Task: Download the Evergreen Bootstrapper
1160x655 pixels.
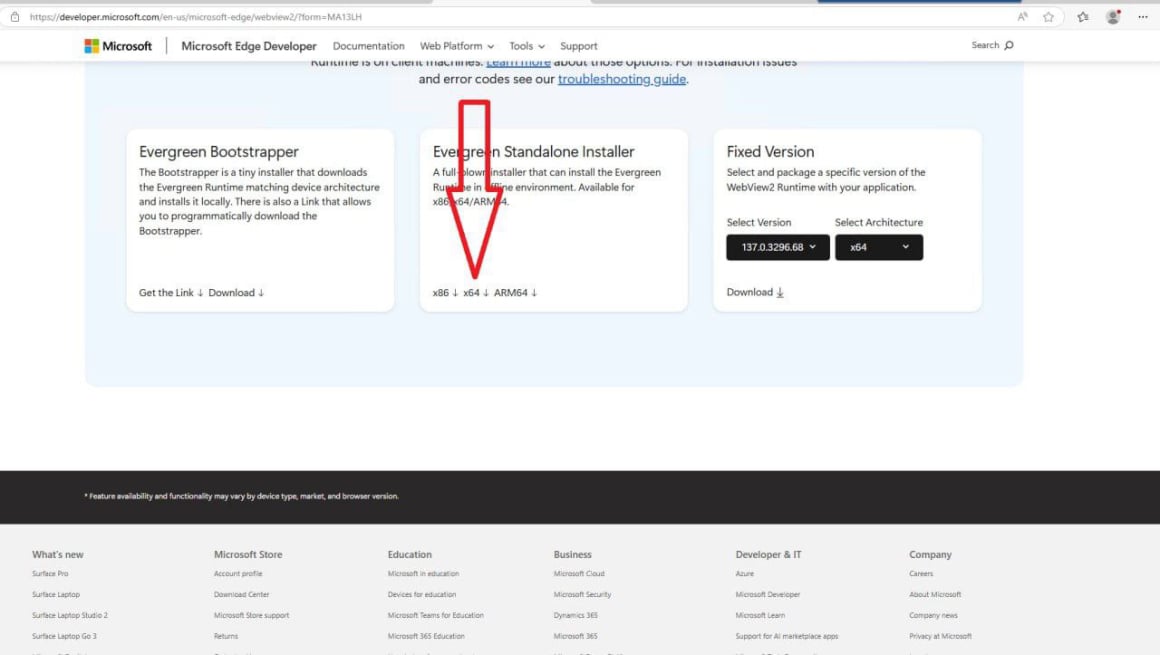Action: 236,292
